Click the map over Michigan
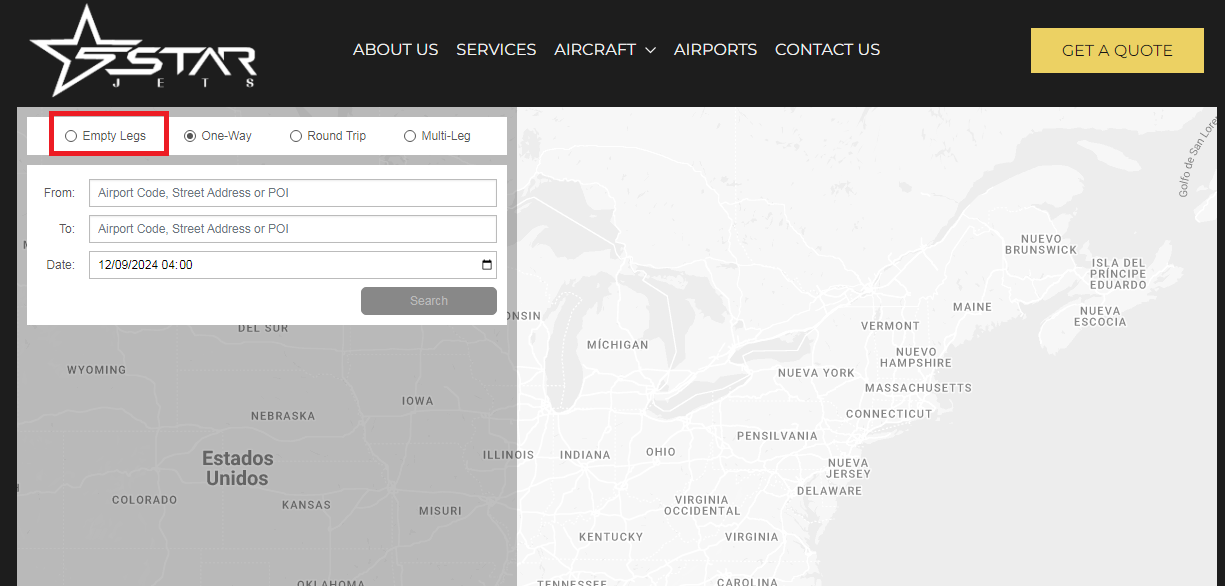This screenshot has height=586, width=1225. click(x=617, y=344)
